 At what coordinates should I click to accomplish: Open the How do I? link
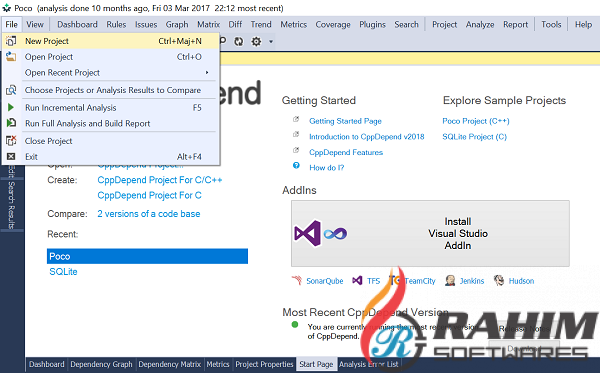pyautogui.click(x=326, y=168)
